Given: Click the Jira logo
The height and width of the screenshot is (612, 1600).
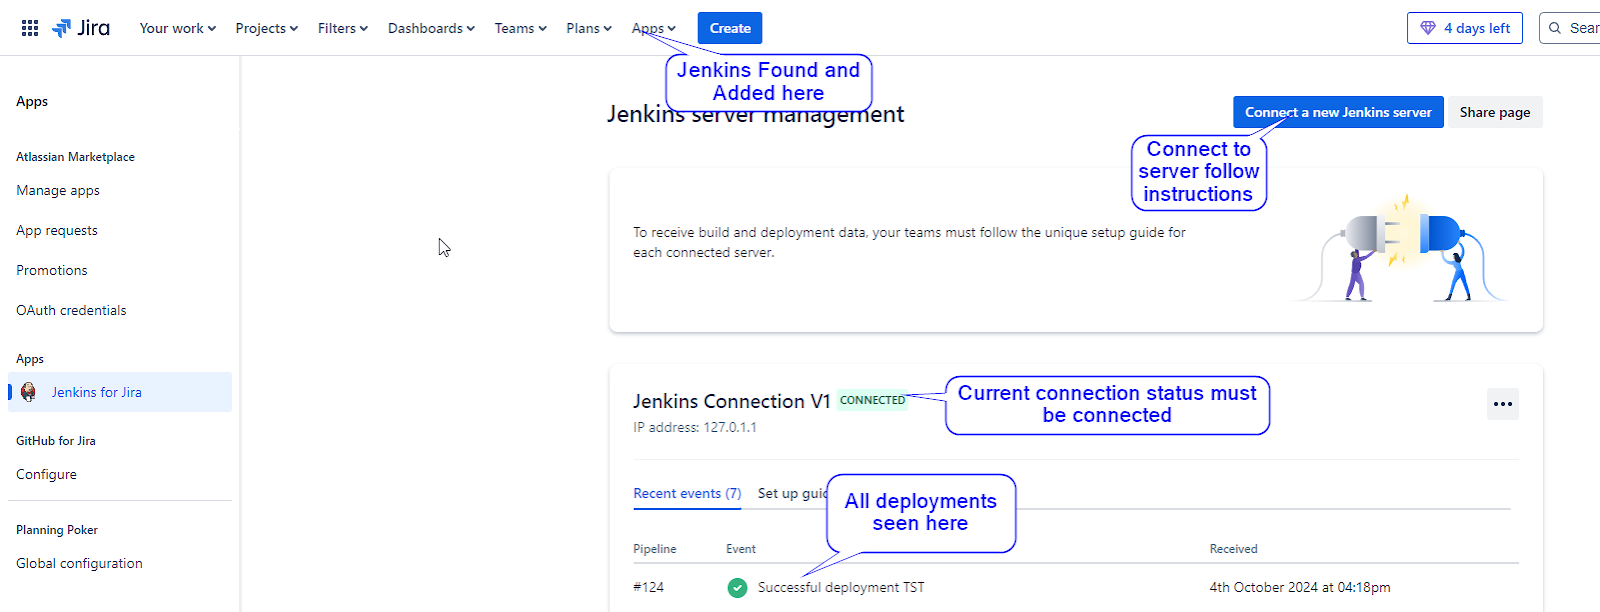Looking at the screenshot, I should (x=81, y=28).
